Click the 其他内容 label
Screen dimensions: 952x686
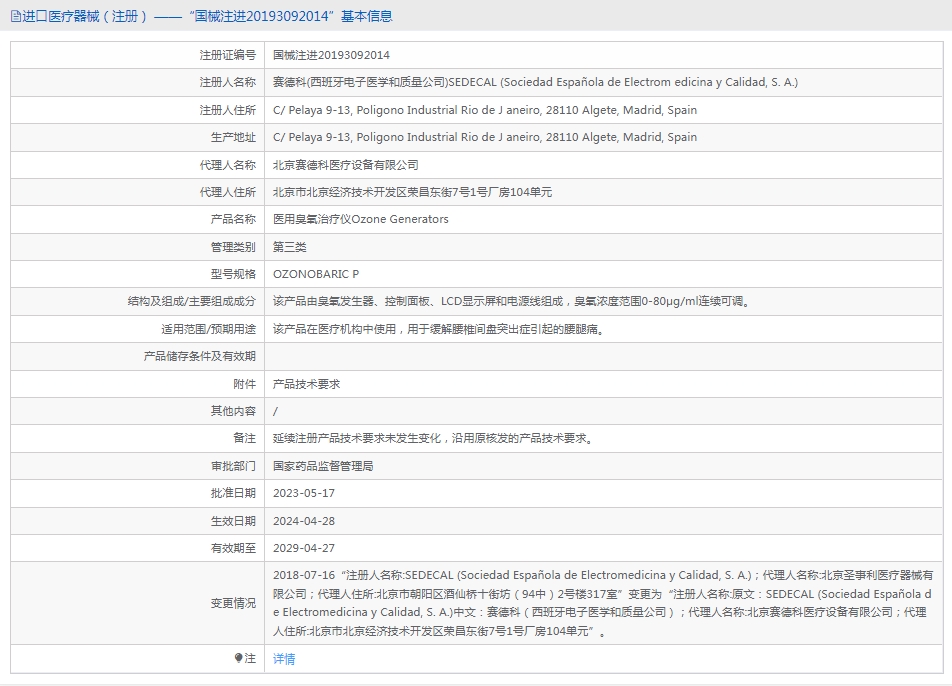pyautogui.click(x=233, y=411)
